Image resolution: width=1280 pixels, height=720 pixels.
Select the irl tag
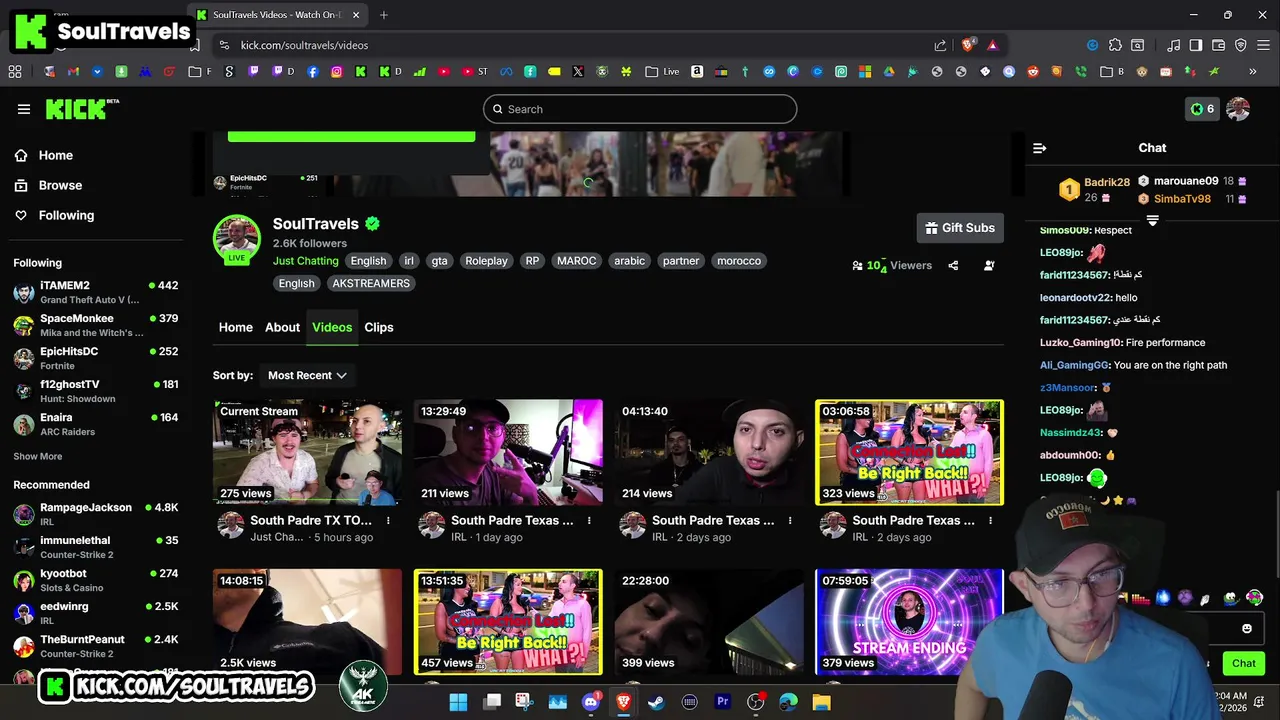tap(408, 261)
